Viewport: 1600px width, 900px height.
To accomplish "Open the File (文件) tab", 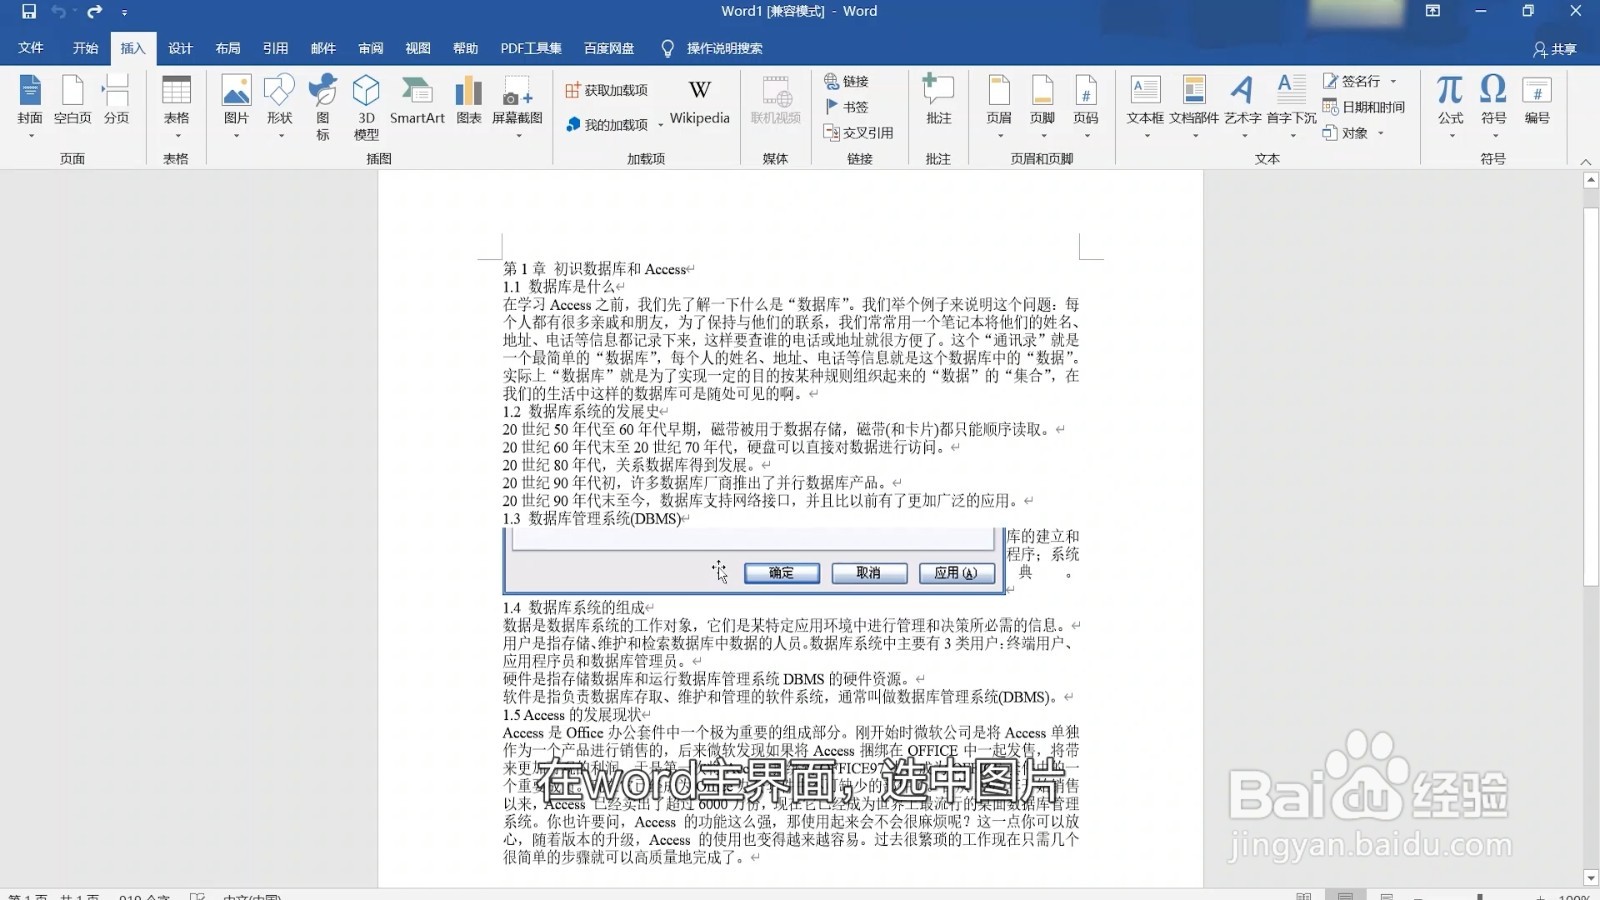I will coord(31,48).
